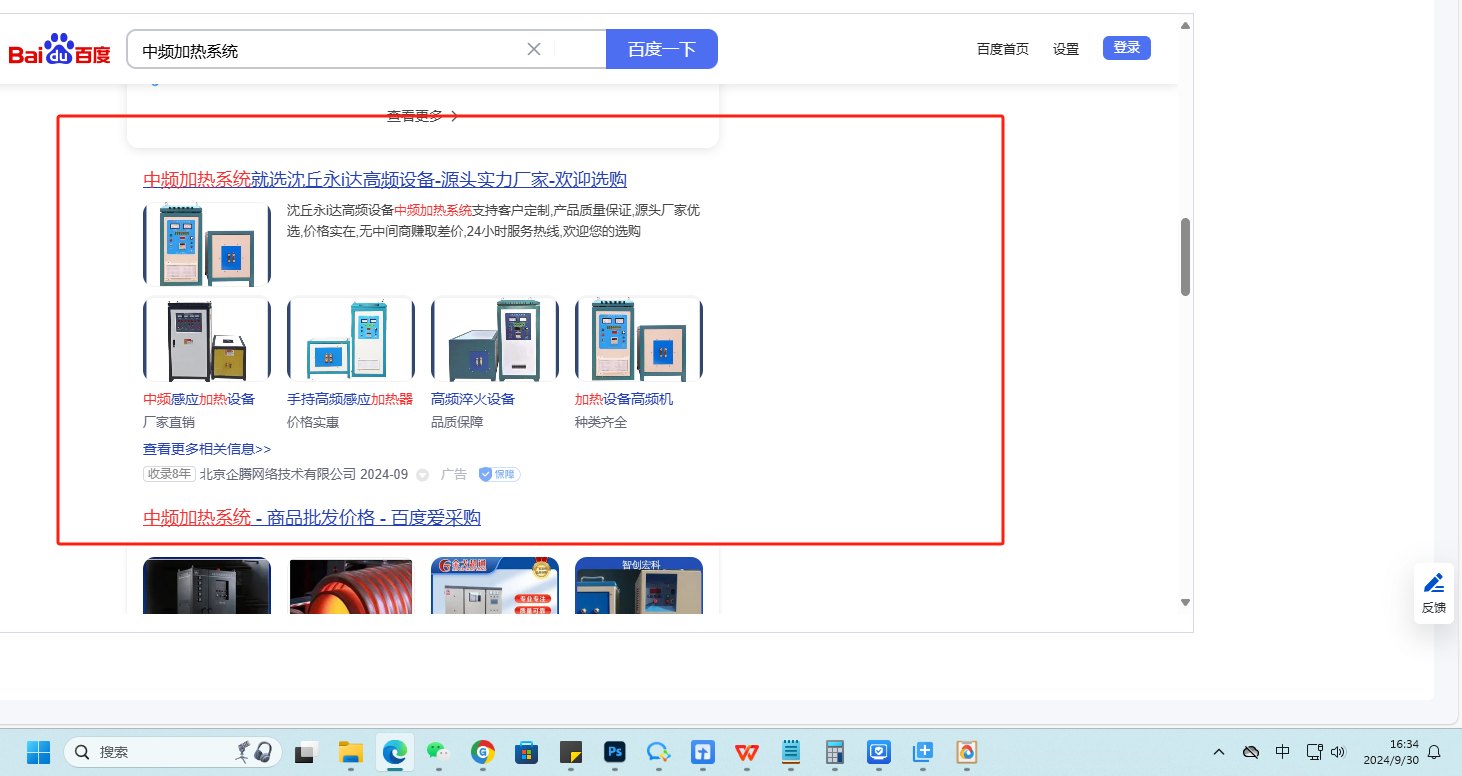Open Microsoft Store from the taskbar

click(527, 752)
